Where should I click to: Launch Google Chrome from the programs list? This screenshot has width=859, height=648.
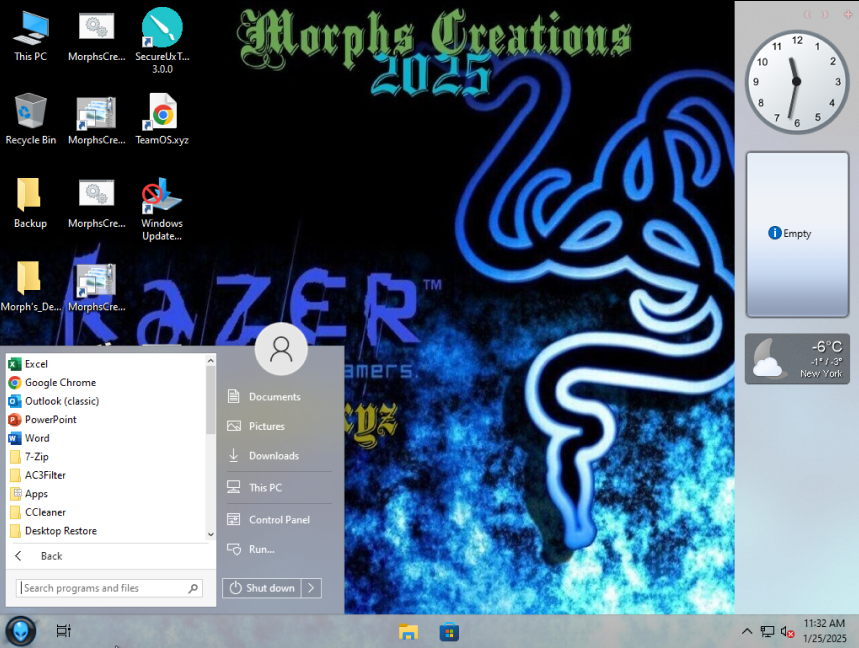coord(106,382)
